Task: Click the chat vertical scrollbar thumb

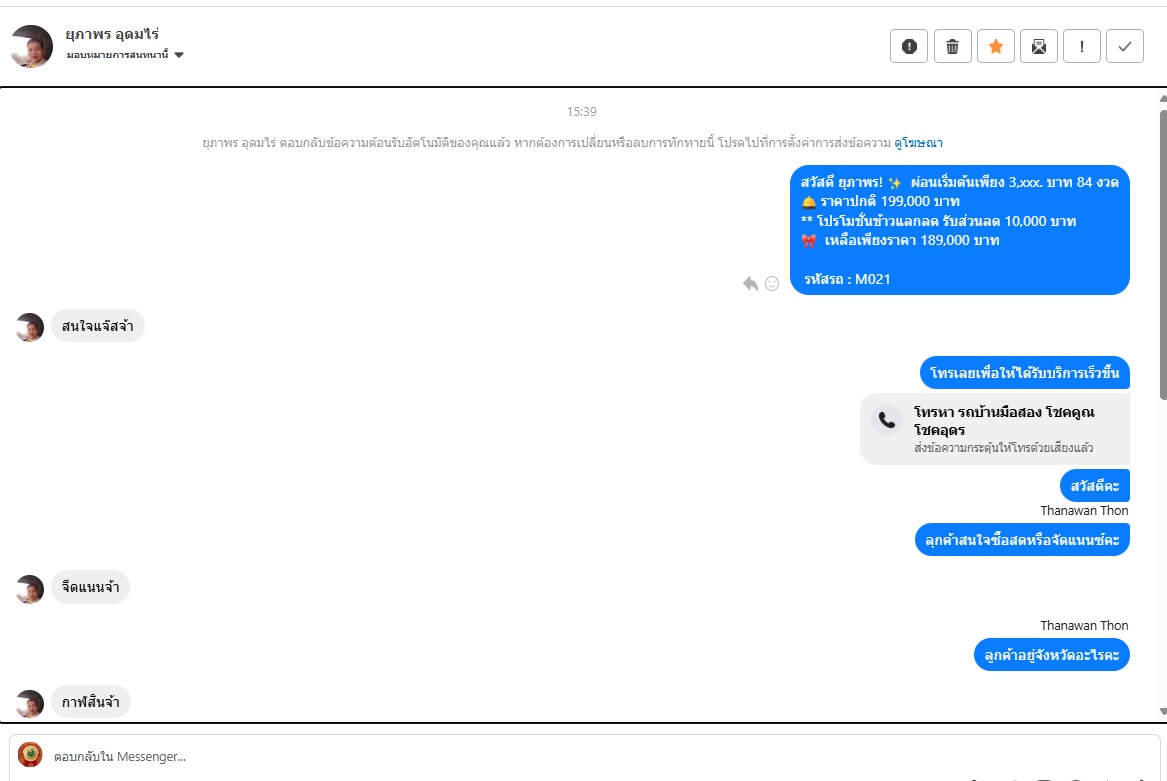Action: point(1163,254)
